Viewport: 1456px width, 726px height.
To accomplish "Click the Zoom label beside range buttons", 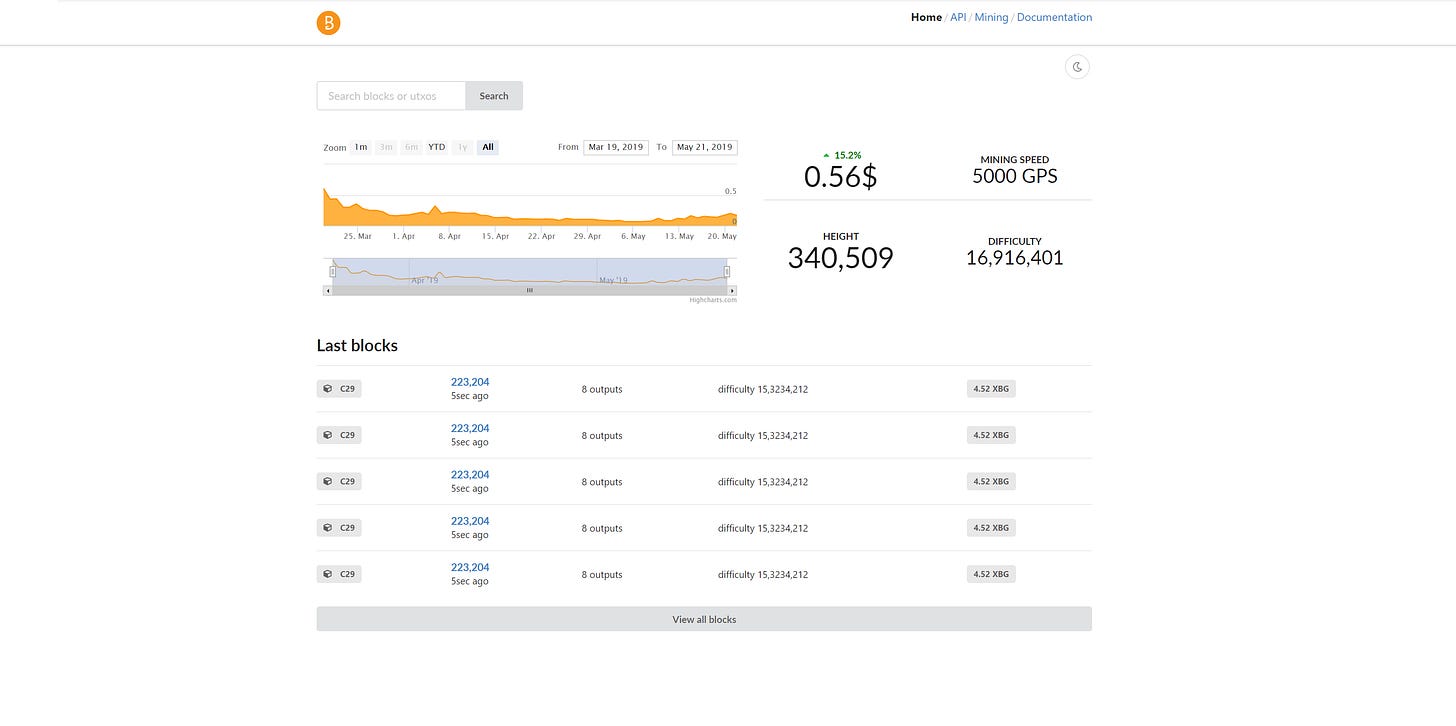I will (335, 148).
